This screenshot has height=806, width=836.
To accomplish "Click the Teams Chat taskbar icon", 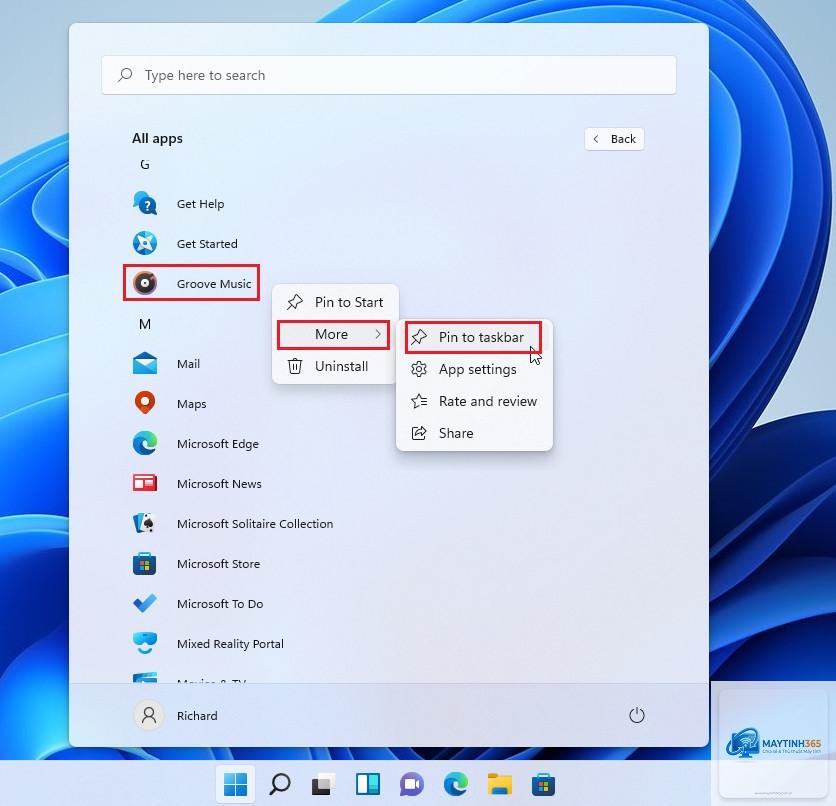I will pos(412,784).
